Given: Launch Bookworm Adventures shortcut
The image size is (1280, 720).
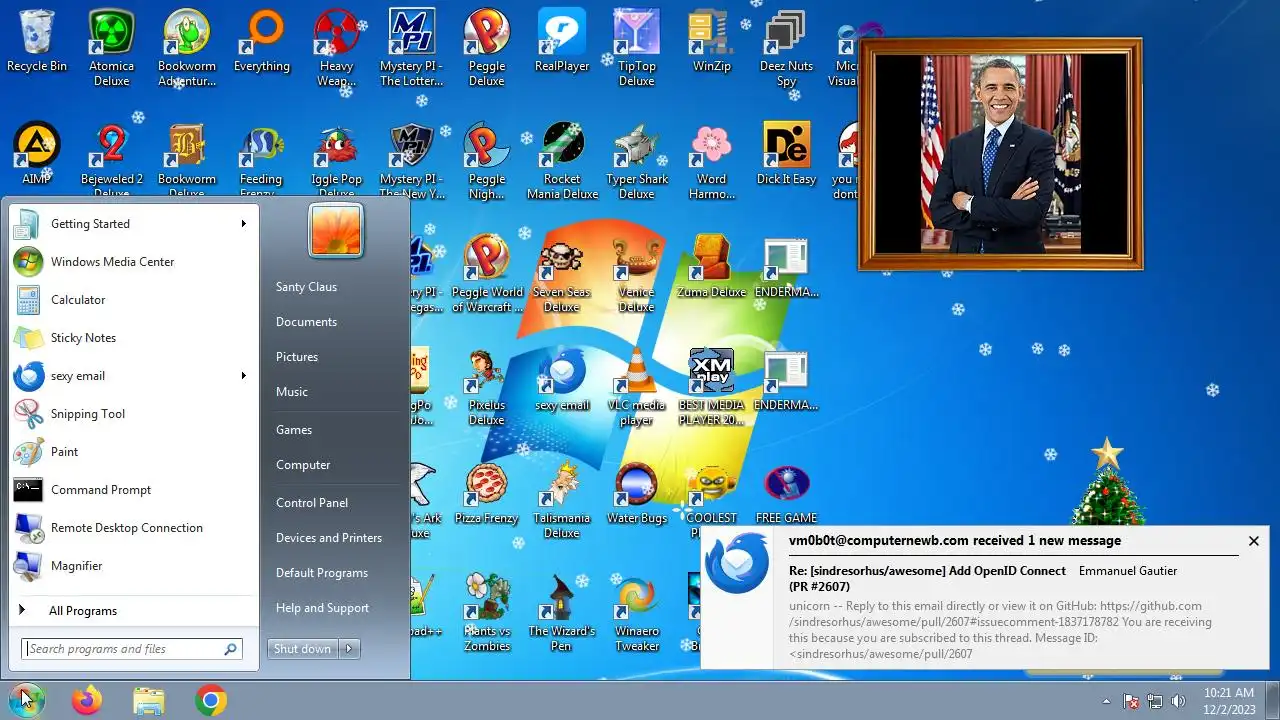Looking at the screenshot, I should (x=187, y=48).
